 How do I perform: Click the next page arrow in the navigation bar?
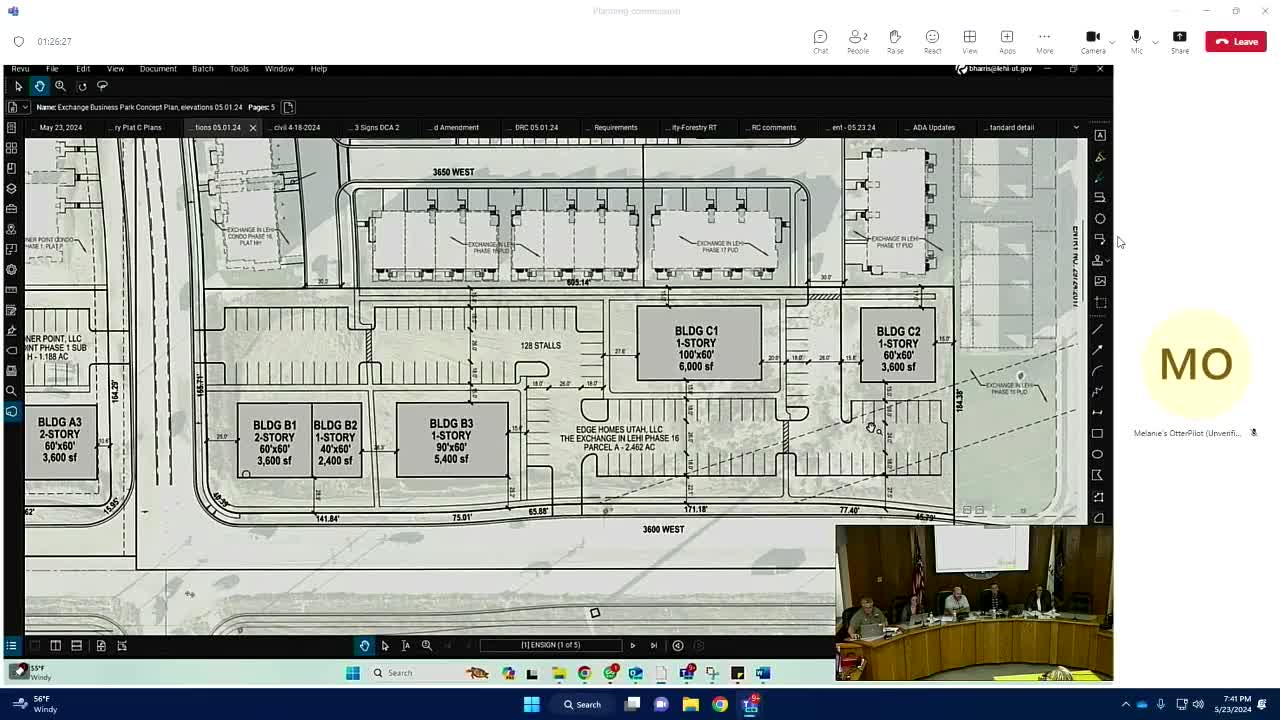[633, 645]
